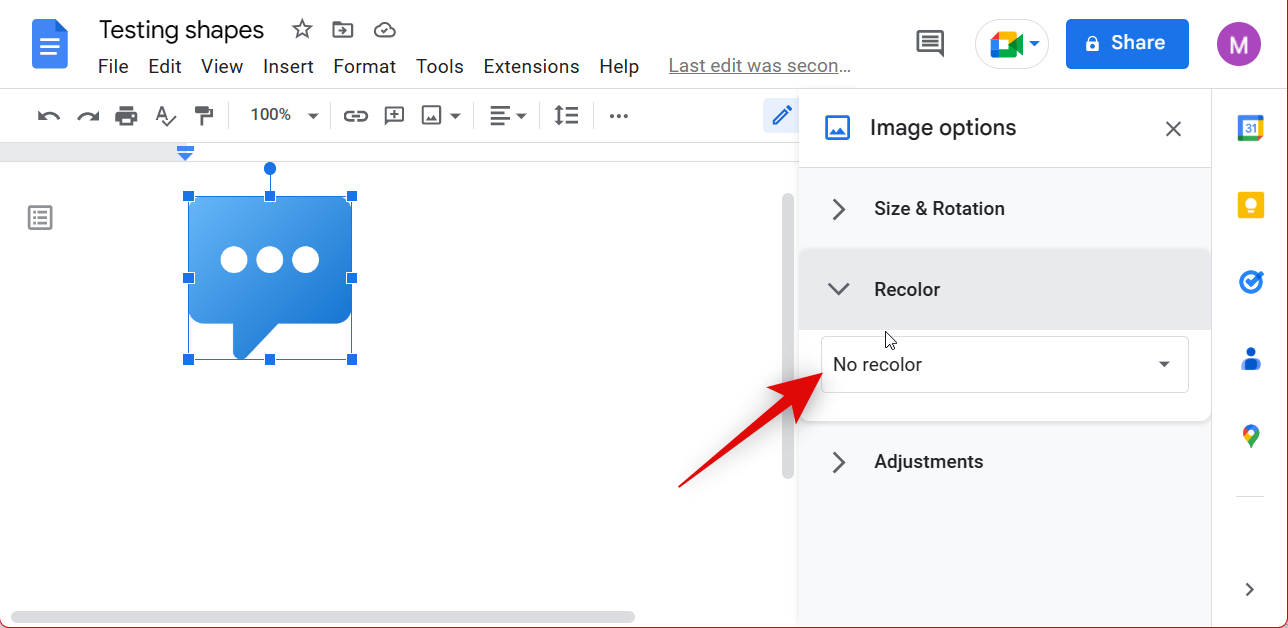1288x628 pixels.
Task: Click the horizontal scrollbar
Action: pos(322,617)
